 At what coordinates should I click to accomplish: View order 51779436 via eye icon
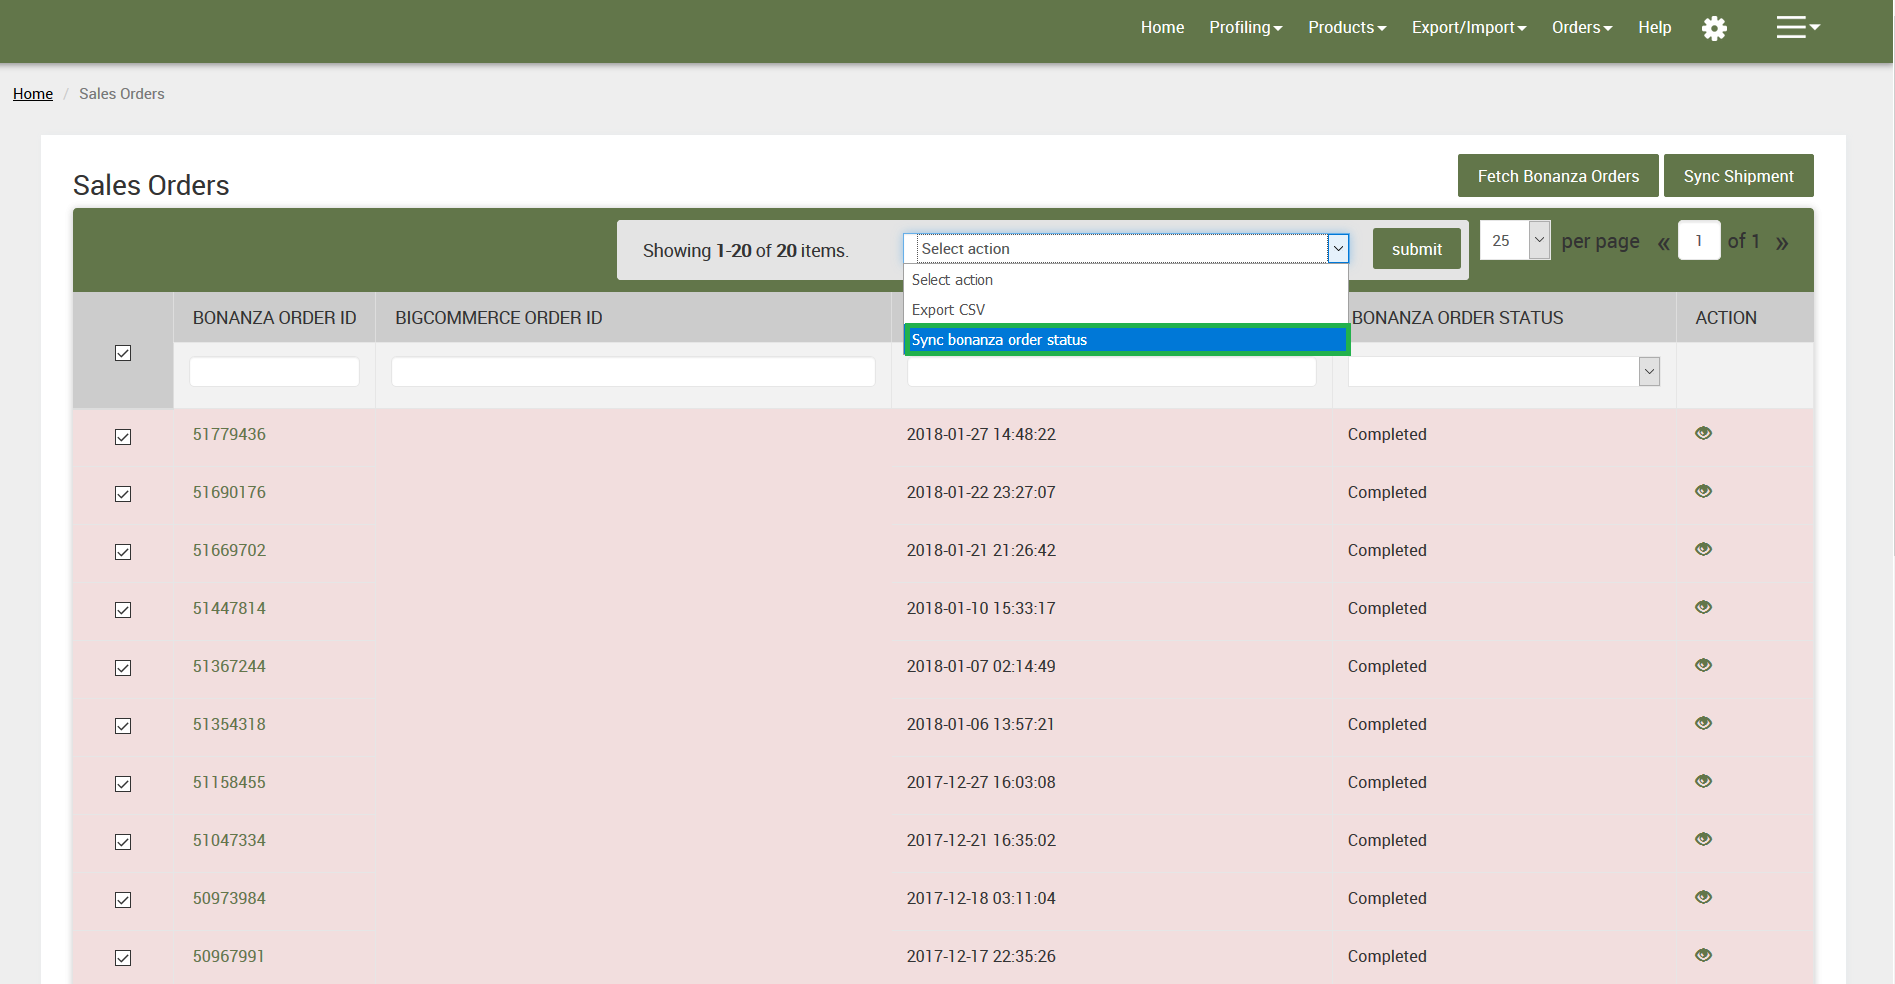(x=1703, y=433)
